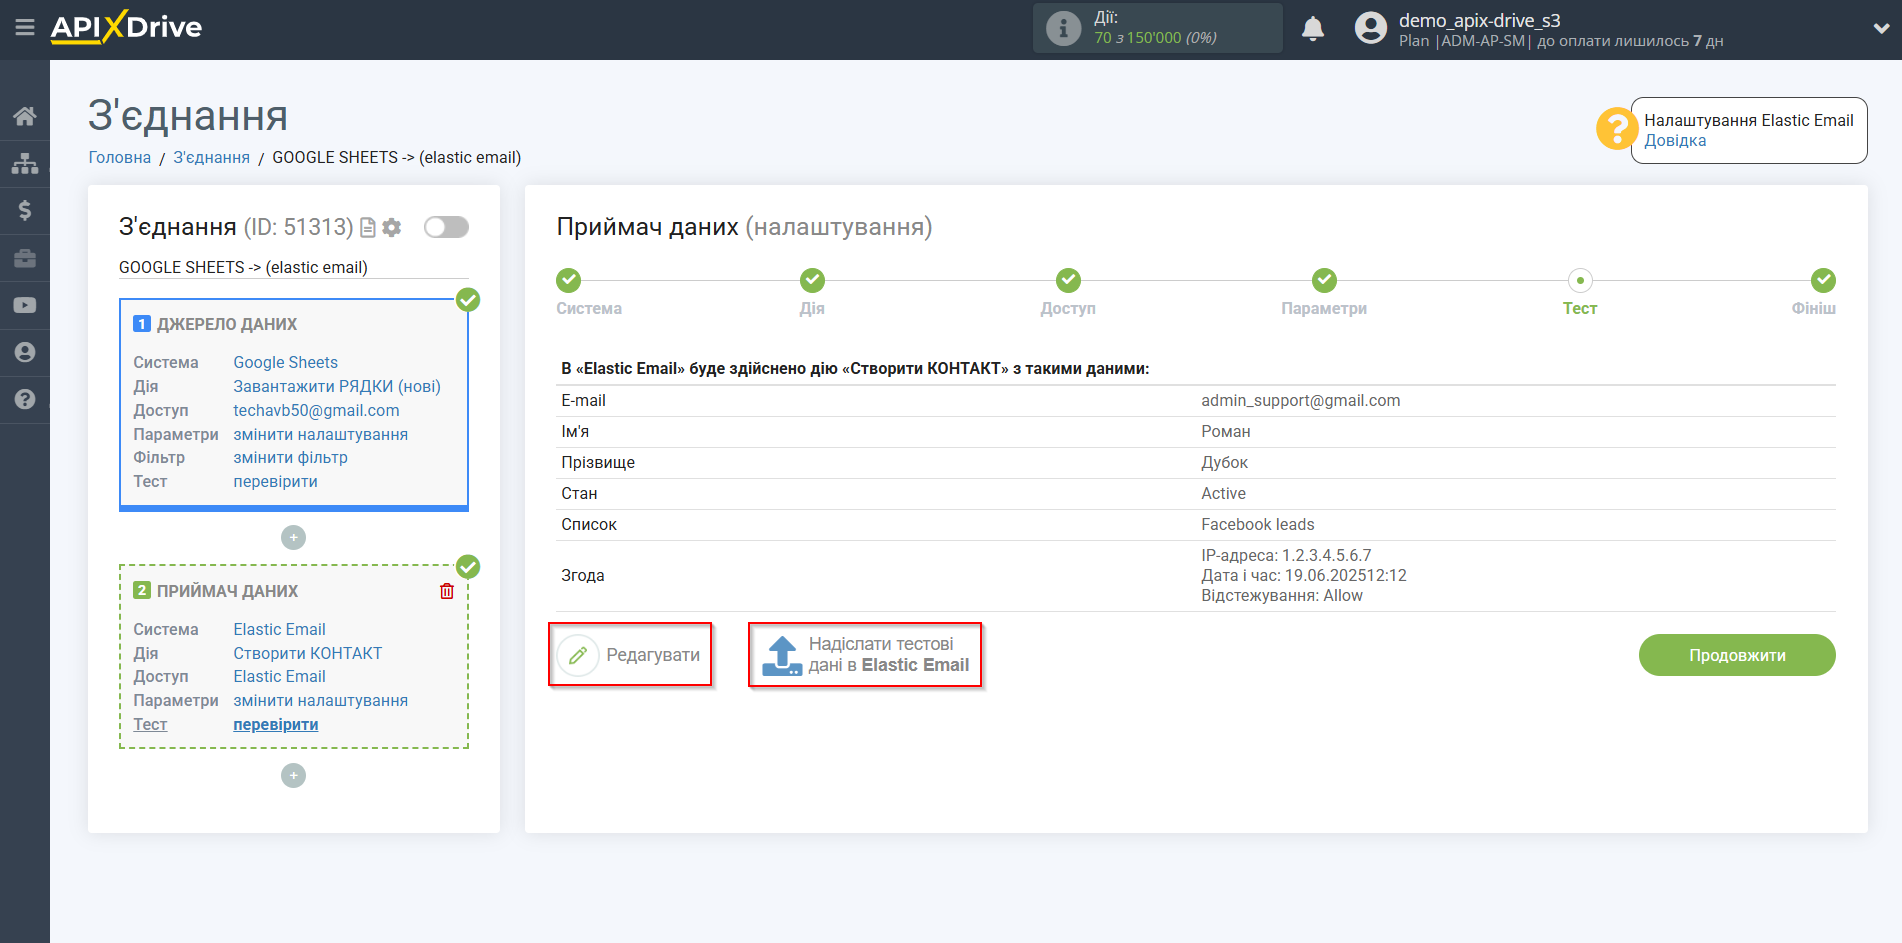
Task: Send test data to Elastic Email
Action: [x=866, y=655]
